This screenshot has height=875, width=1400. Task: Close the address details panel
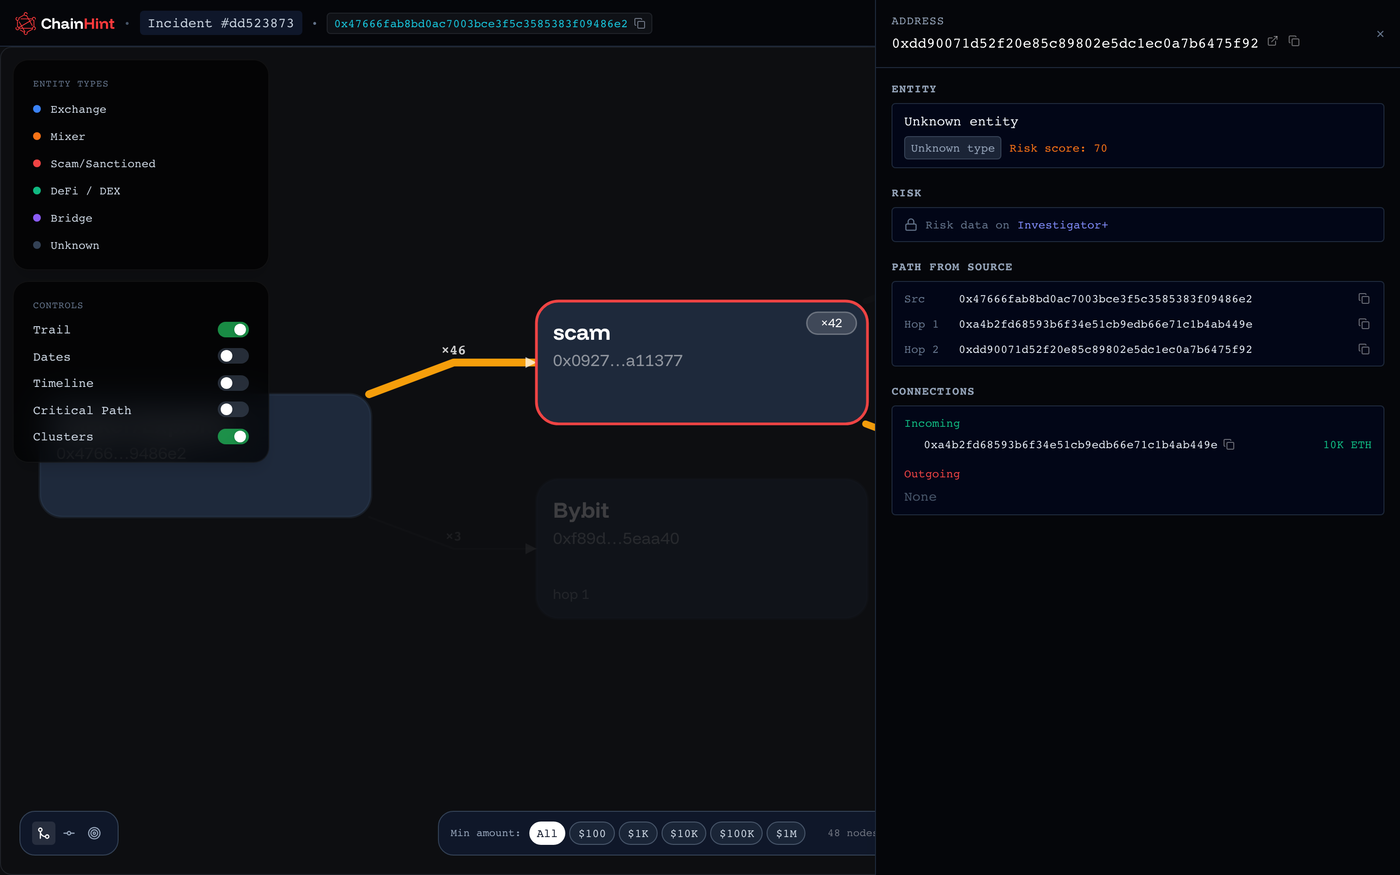1380,34
